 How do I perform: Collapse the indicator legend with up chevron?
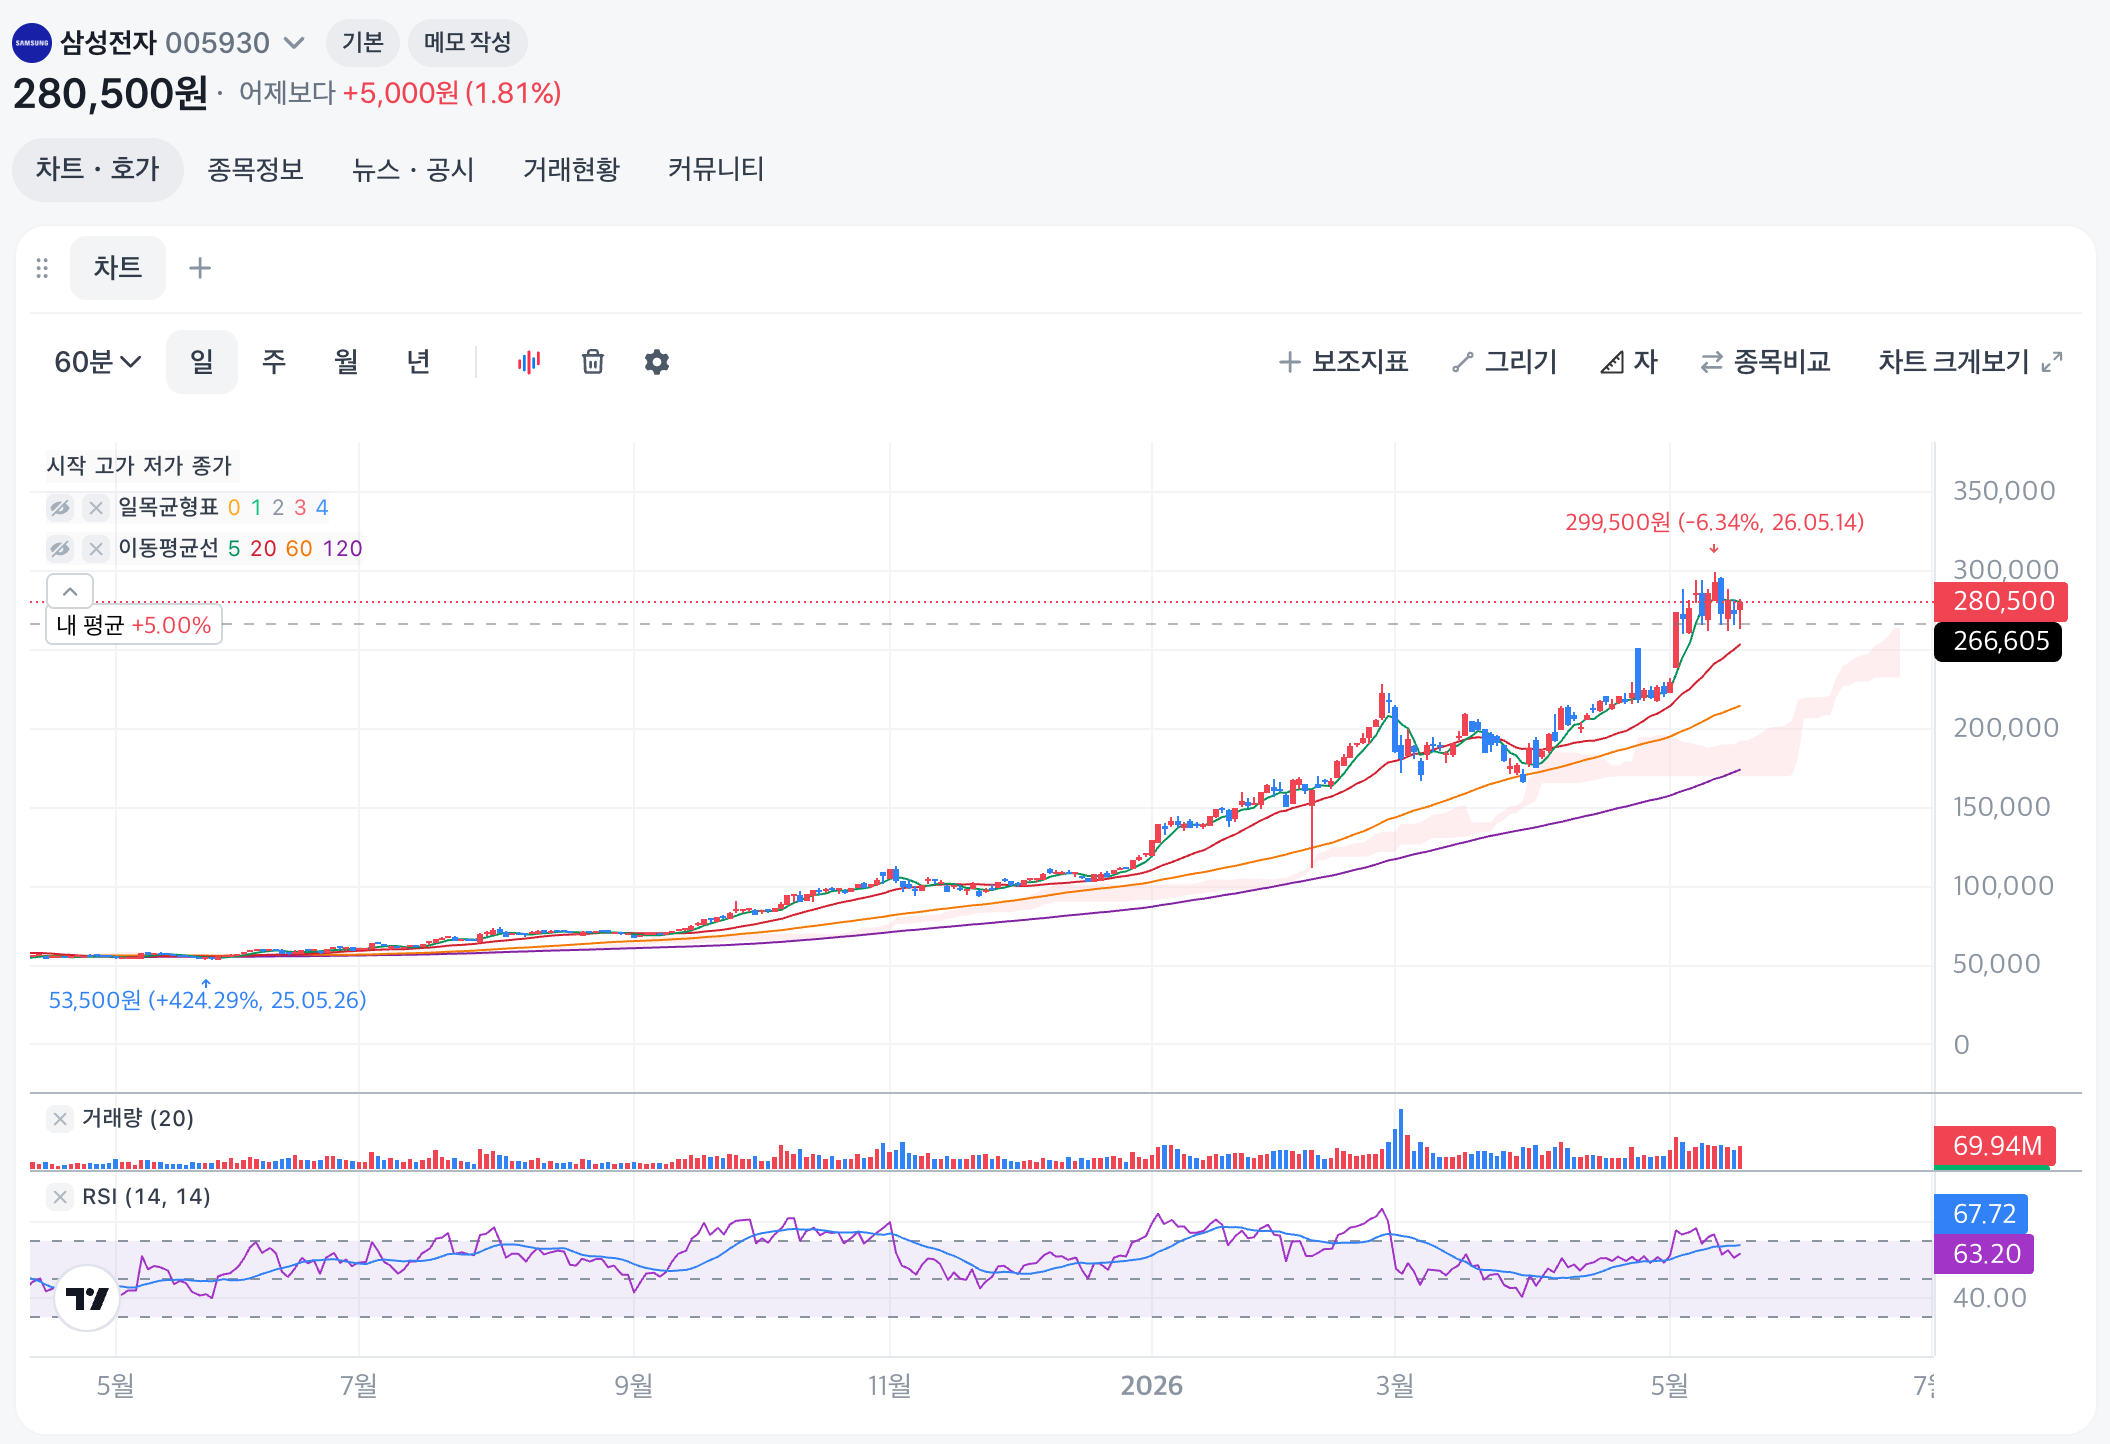(70, 591)
